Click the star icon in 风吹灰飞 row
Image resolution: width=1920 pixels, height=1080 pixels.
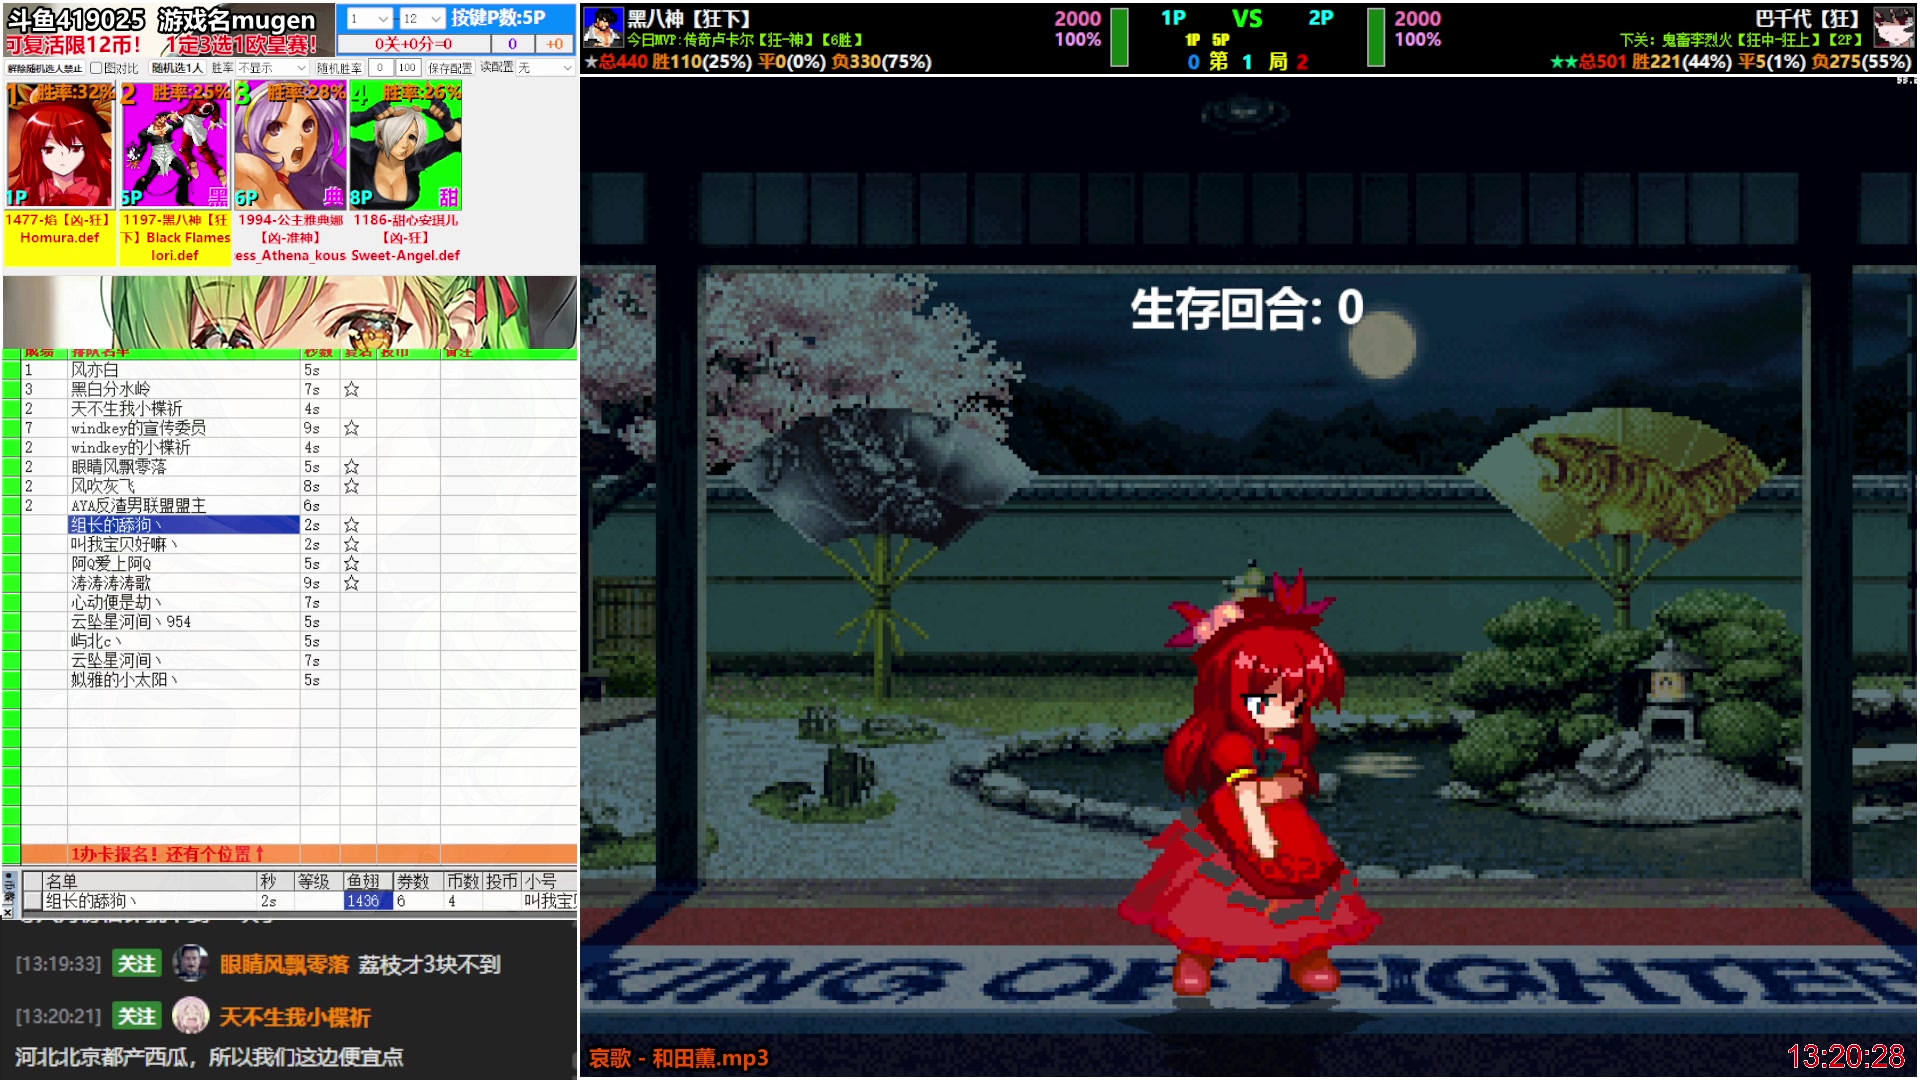click(351, 486)
